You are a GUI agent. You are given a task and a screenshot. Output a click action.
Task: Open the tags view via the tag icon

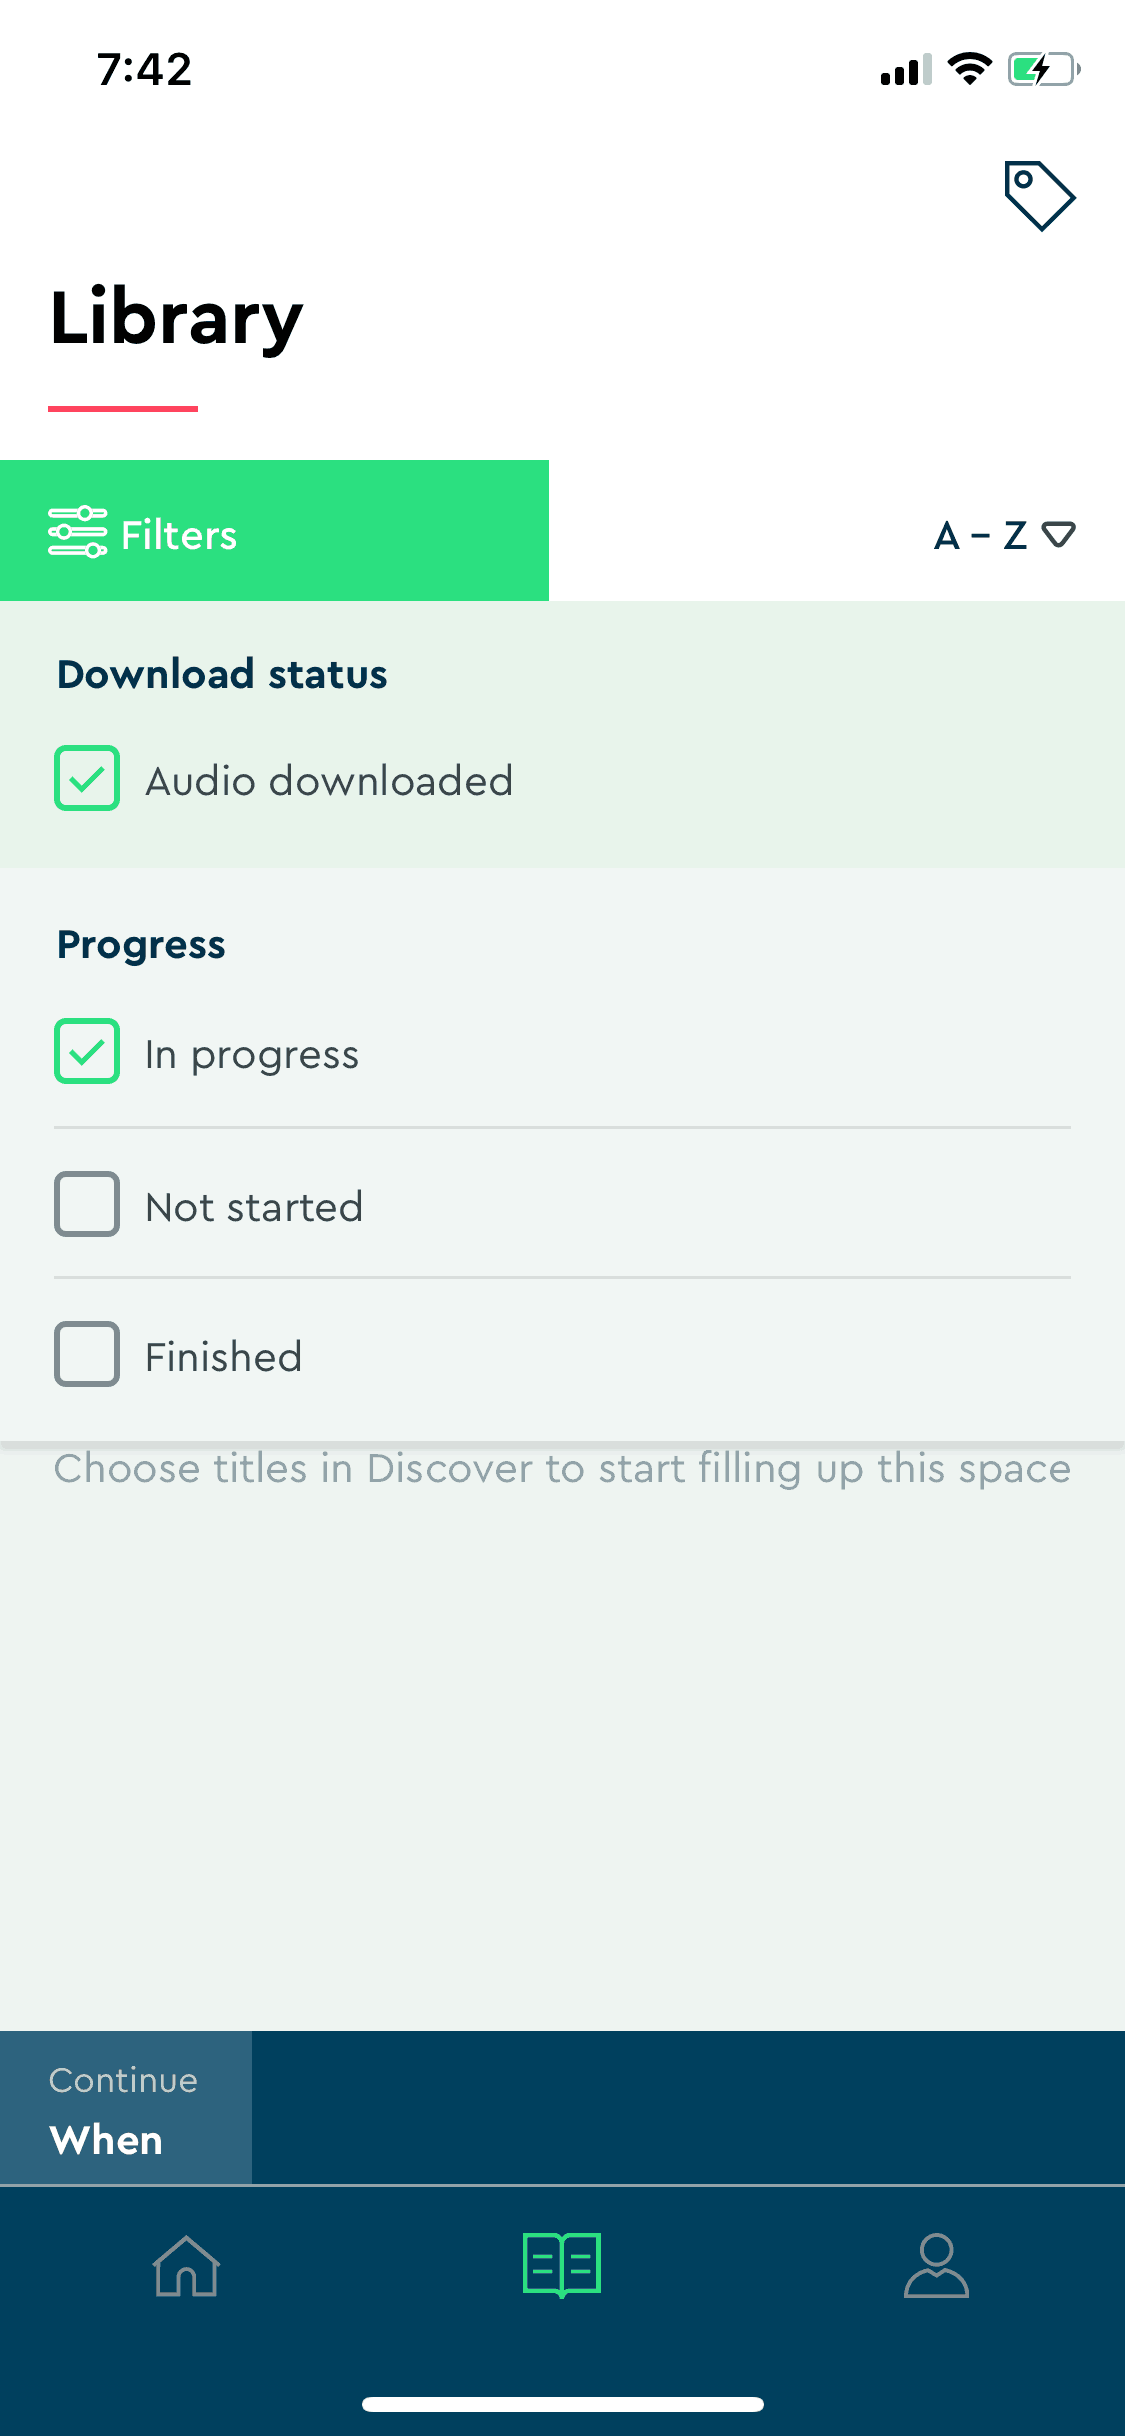pos(1038,196)
